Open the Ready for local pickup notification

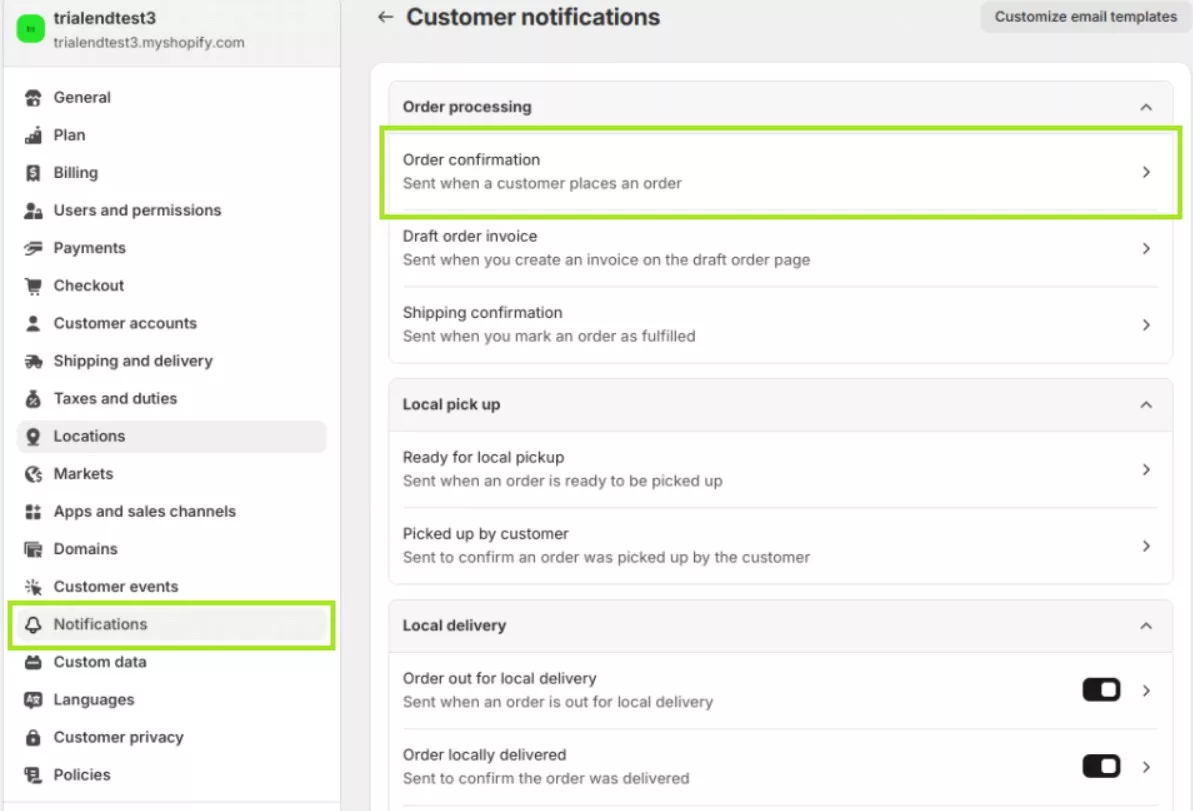(x=780, y=469)
